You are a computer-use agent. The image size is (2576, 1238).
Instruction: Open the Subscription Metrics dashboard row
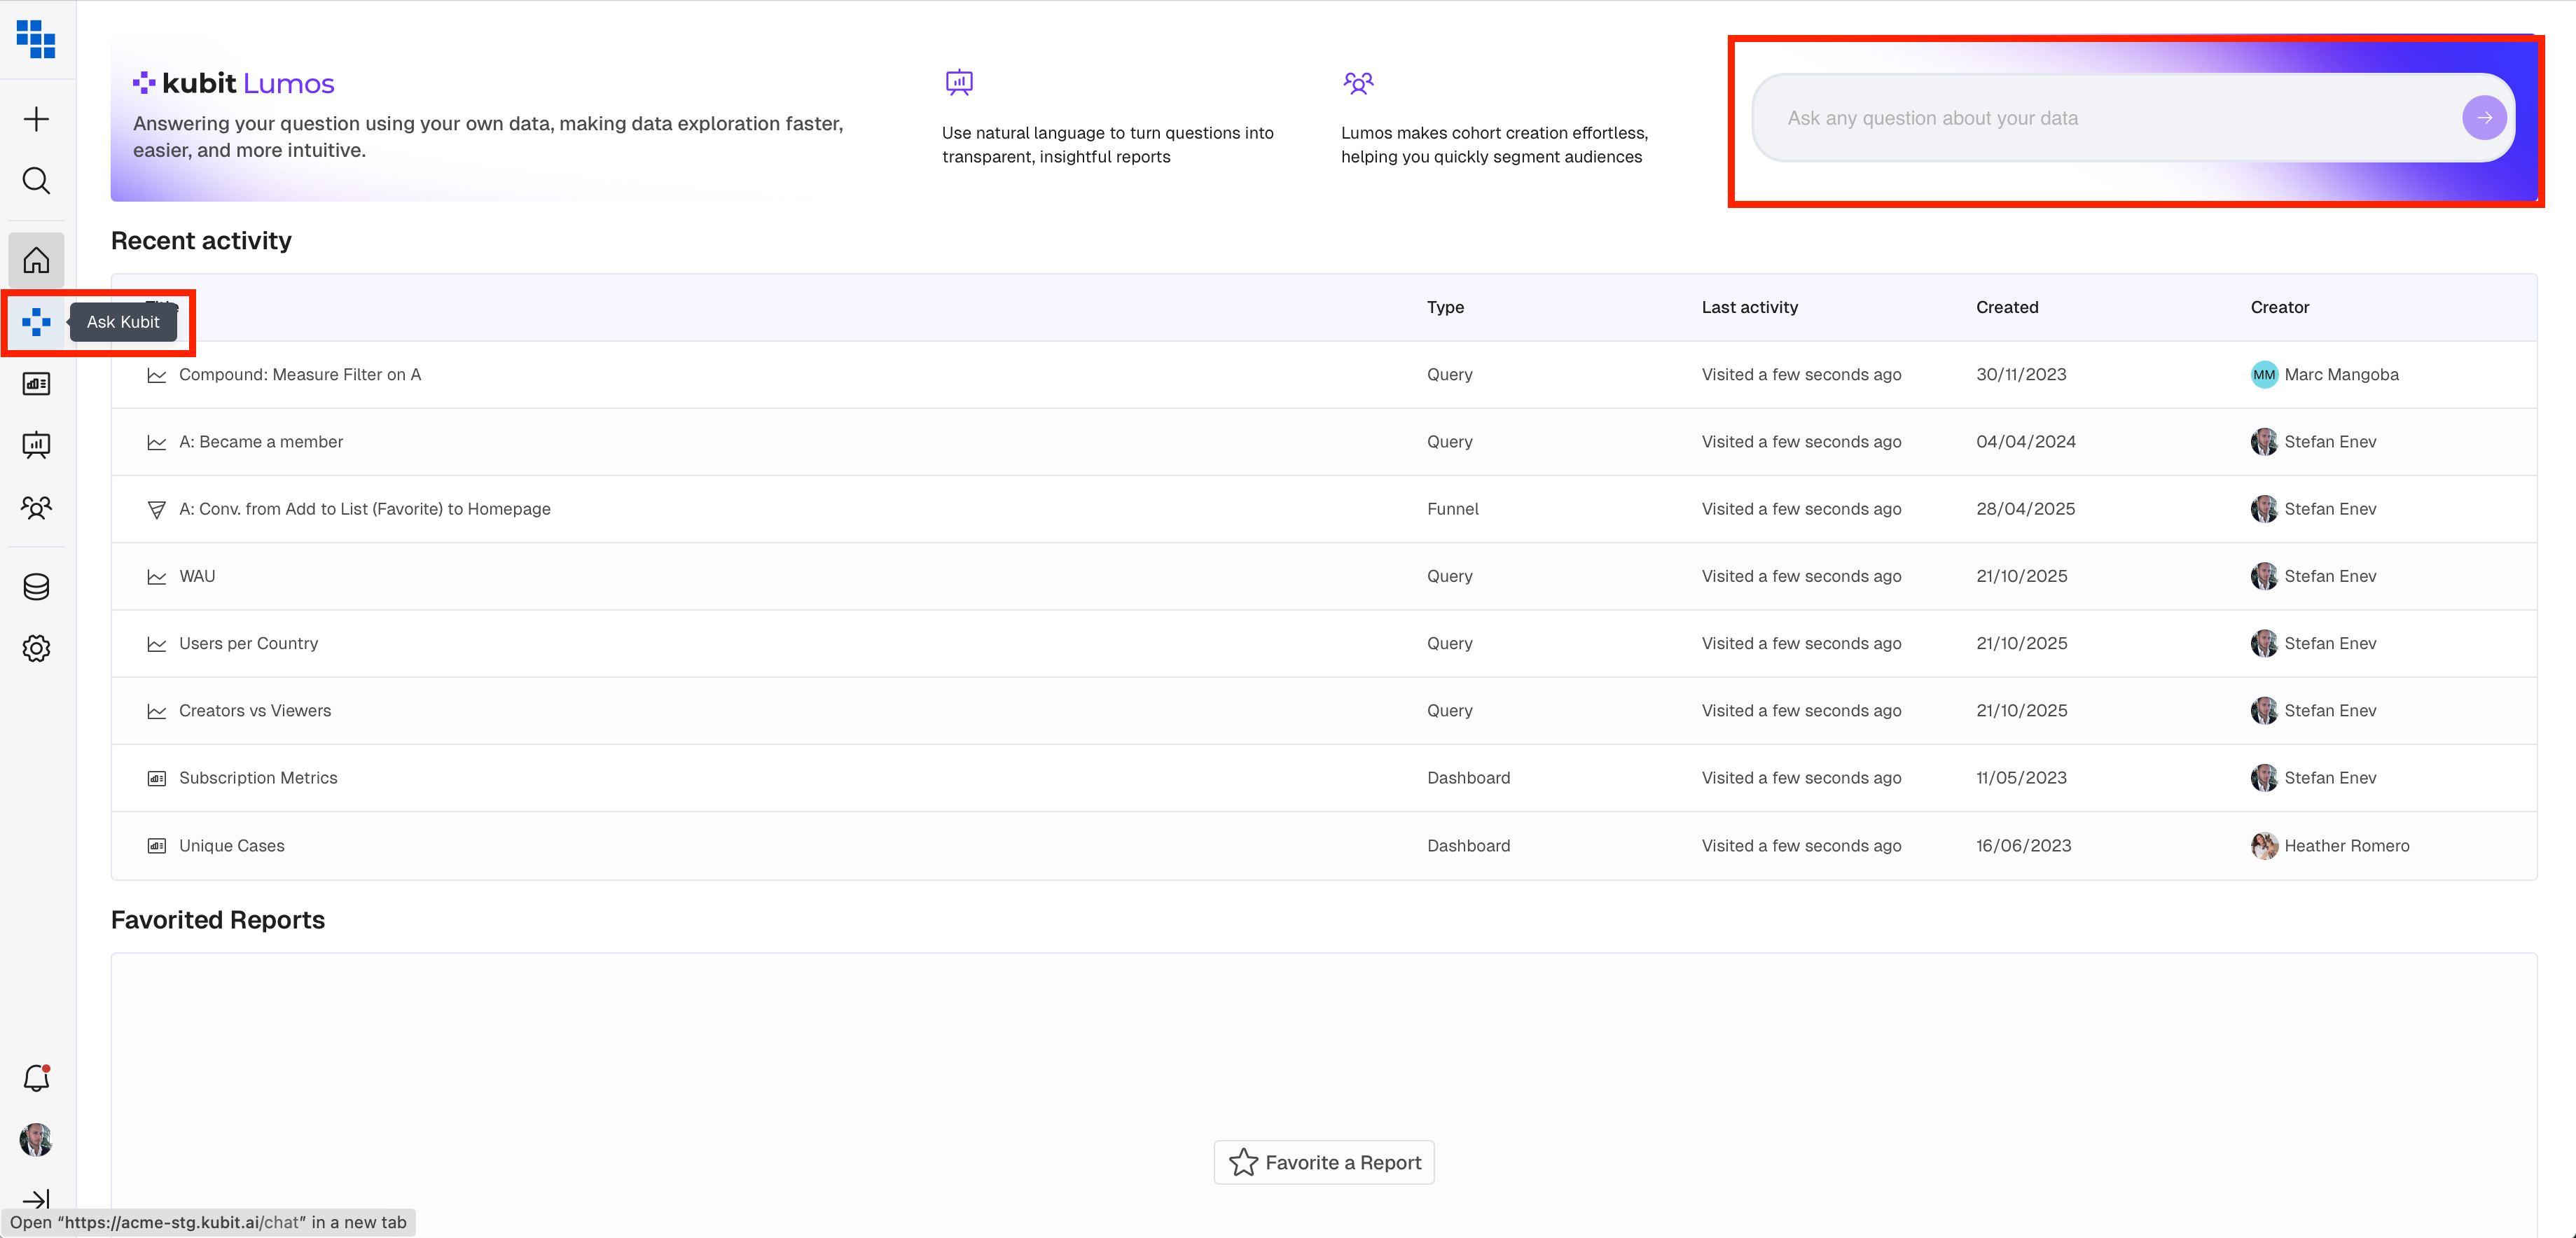click(258, 778)
